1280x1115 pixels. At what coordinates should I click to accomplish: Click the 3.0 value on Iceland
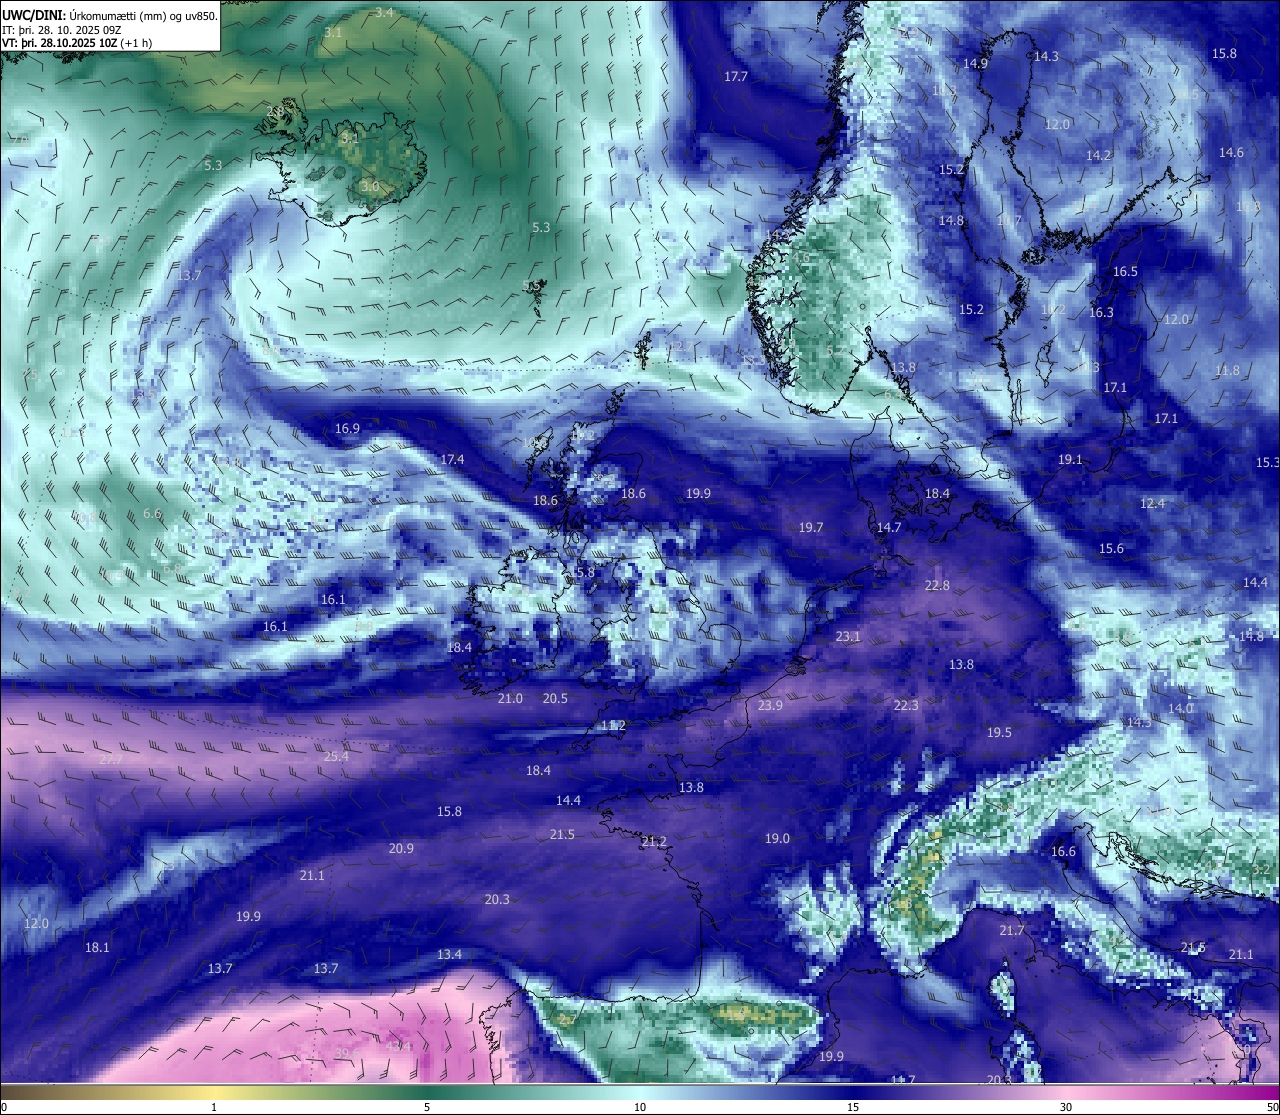coord(370,187)
